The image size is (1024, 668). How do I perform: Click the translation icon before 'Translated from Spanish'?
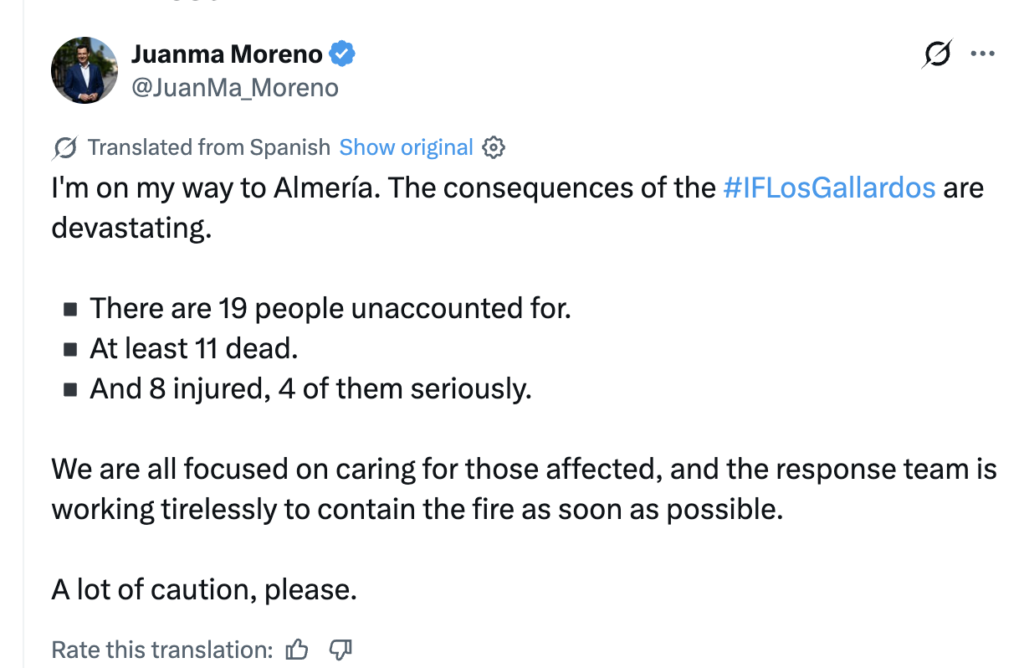65,148
